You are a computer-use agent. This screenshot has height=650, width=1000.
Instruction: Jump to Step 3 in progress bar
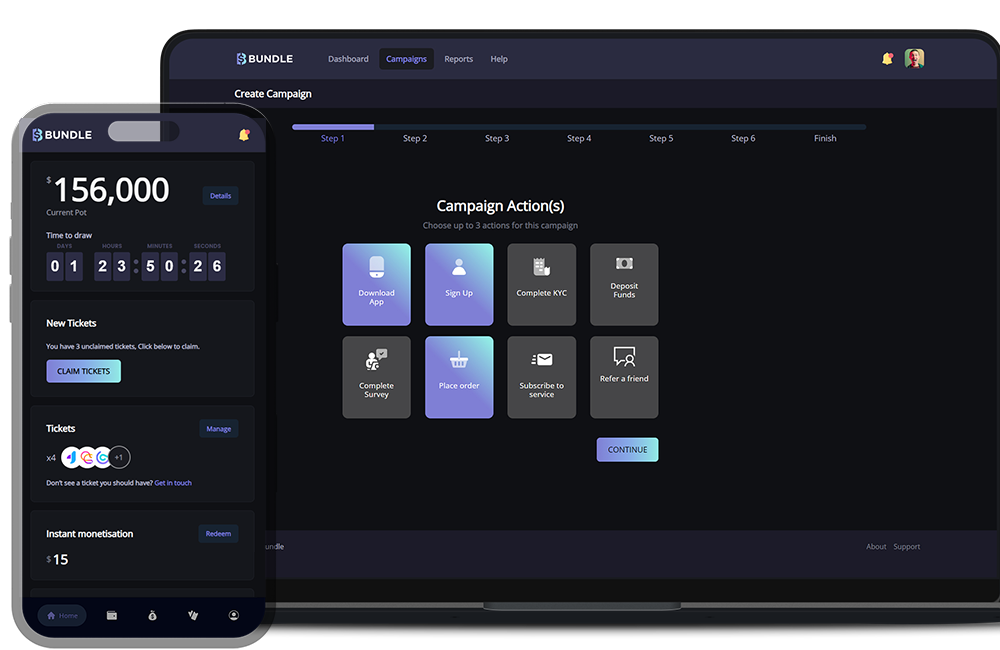497,138
